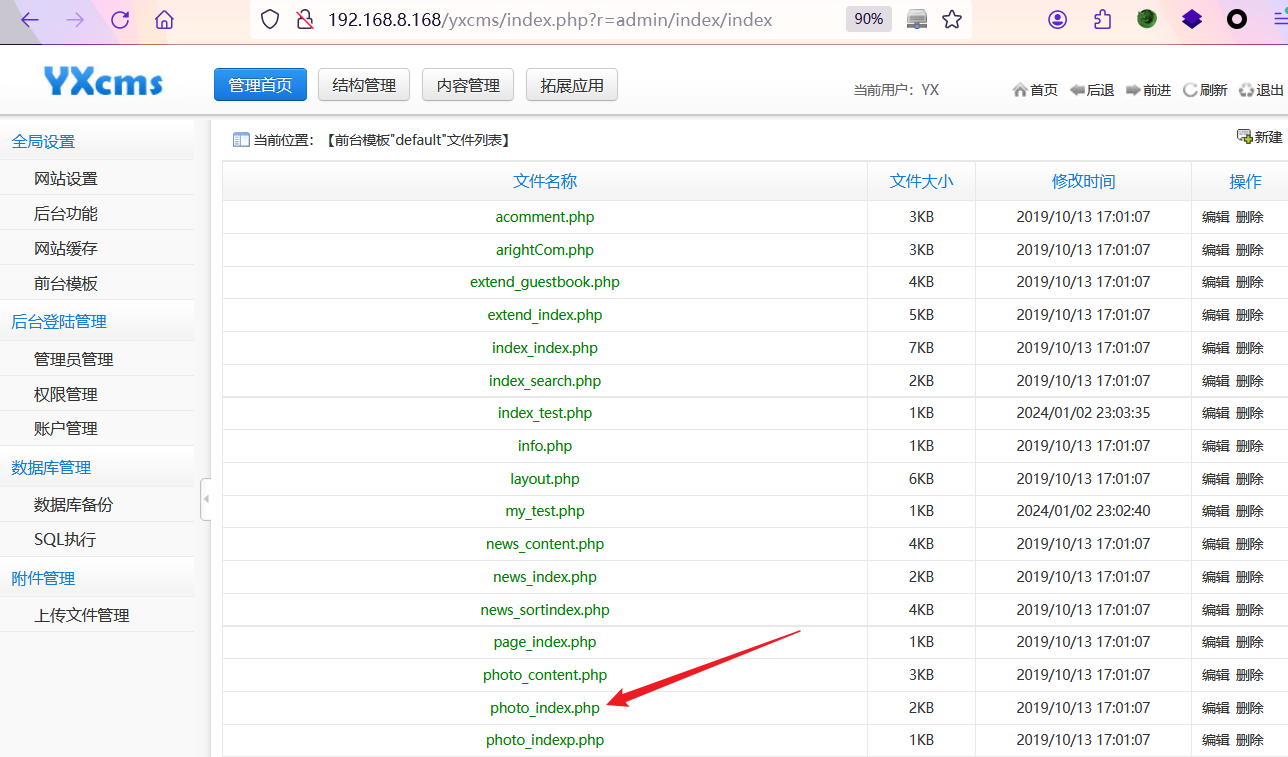Click the 退出 logout icon
The height and width of the screenshot is (757, 1288).
tap(1247, 90)
